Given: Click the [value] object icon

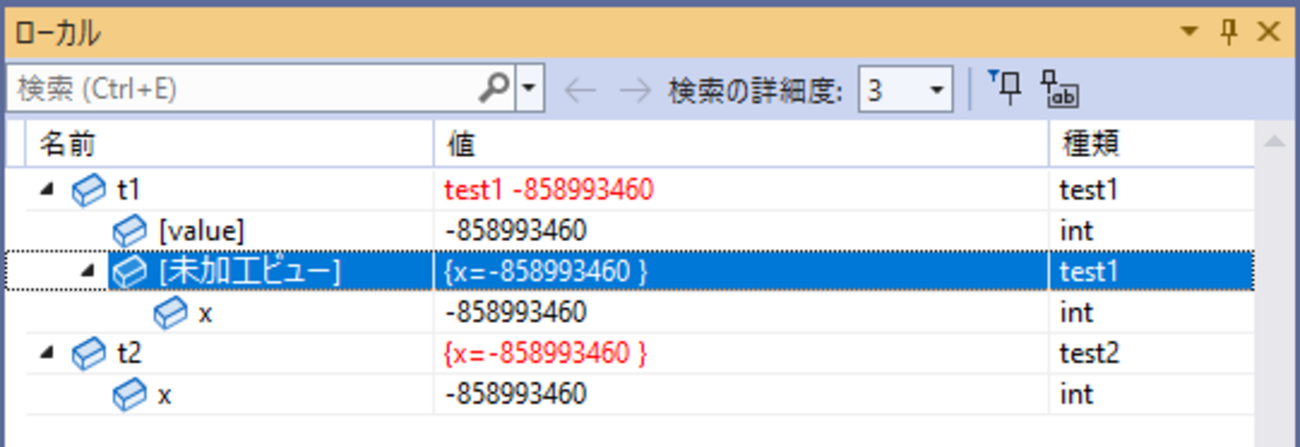Looking at the screenshot, I should [x=130, y=230].
